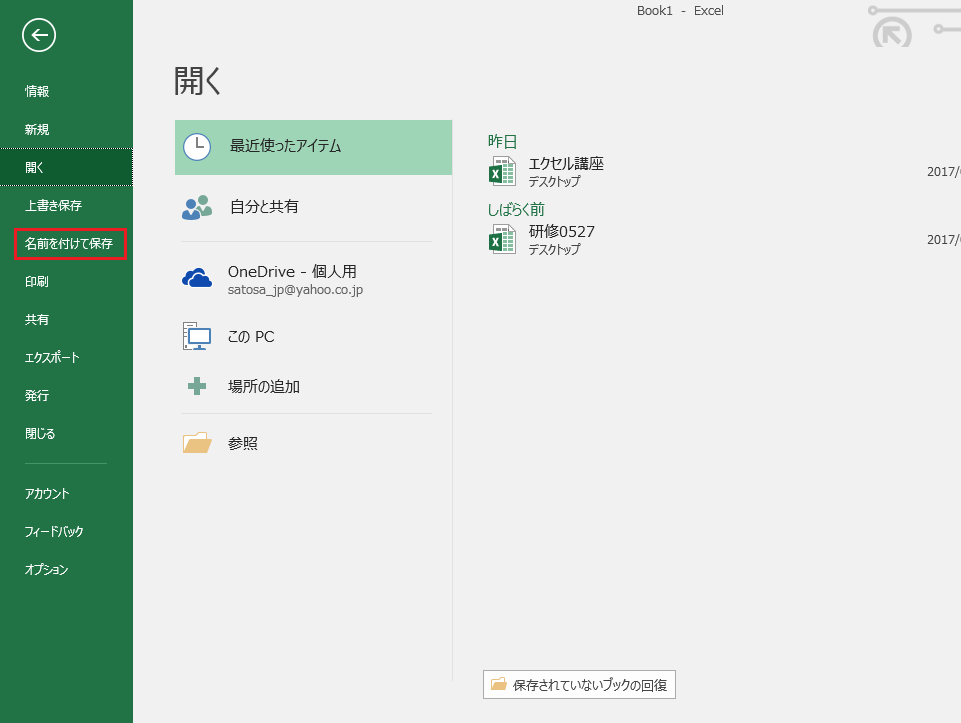Choose 閉じる to close the workbook
The height and width of the screenshot is (723, 961).
click(66, 433)
